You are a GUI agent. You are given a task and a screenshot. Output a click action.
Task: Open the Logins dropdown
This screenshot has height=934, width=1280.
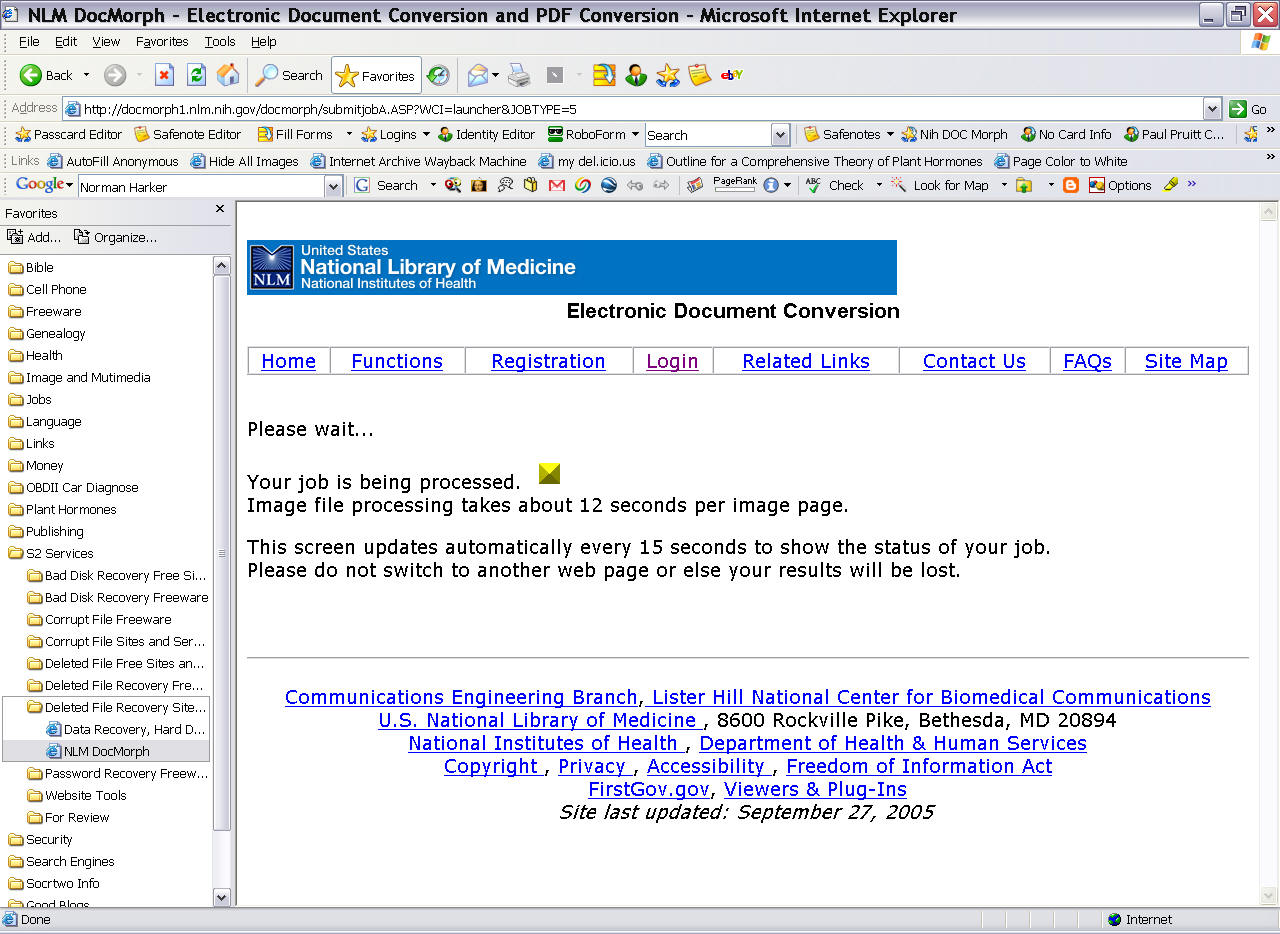(x=395, y=134)
